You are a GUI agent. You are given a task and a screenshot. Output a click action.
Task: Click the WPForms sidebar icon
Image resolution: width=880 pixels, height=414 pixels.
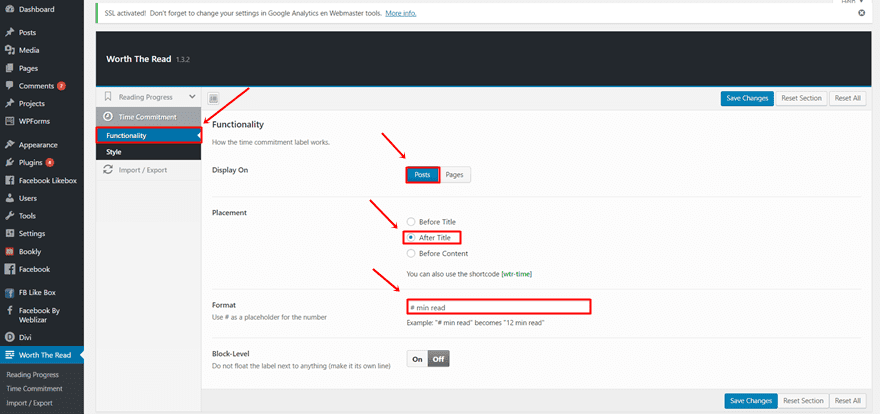tap(10, 121)
